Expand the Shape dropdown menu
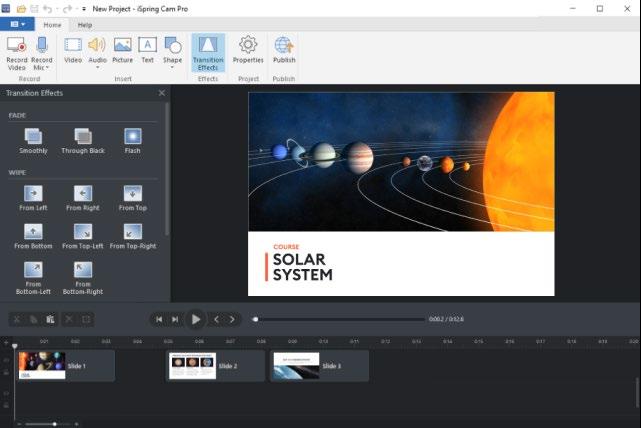The width and height of the screenshot is (641, 428). coord(172,67)
